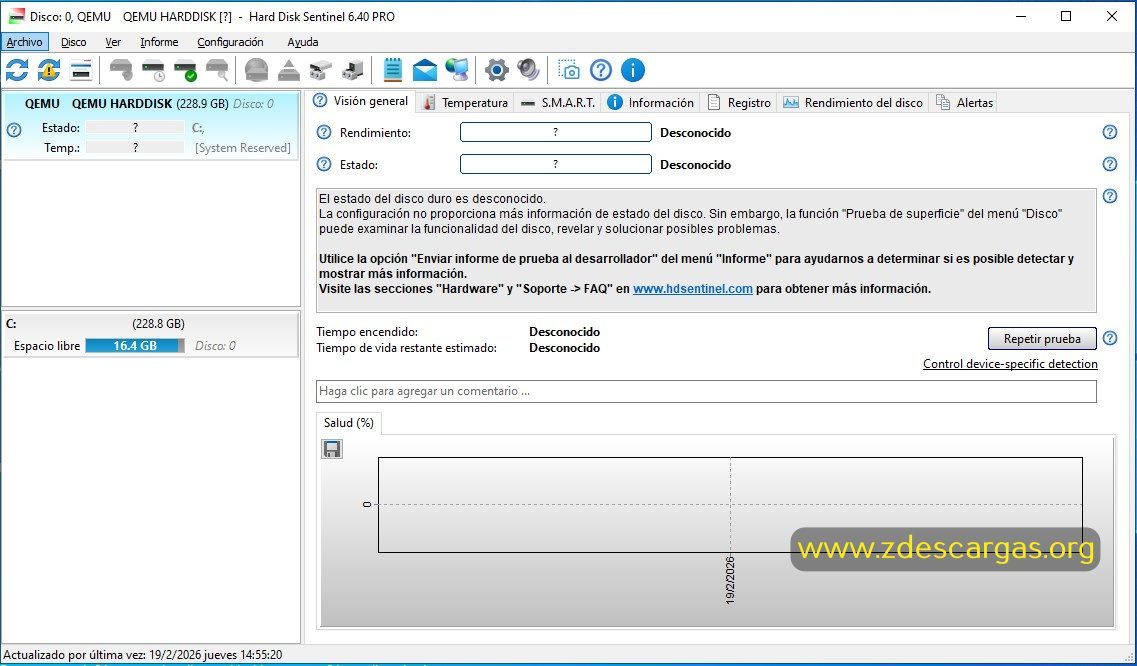Click the comment input field
Viewport: 1137px width, 666px height.
pyautogui.click(x=706, y=391)
